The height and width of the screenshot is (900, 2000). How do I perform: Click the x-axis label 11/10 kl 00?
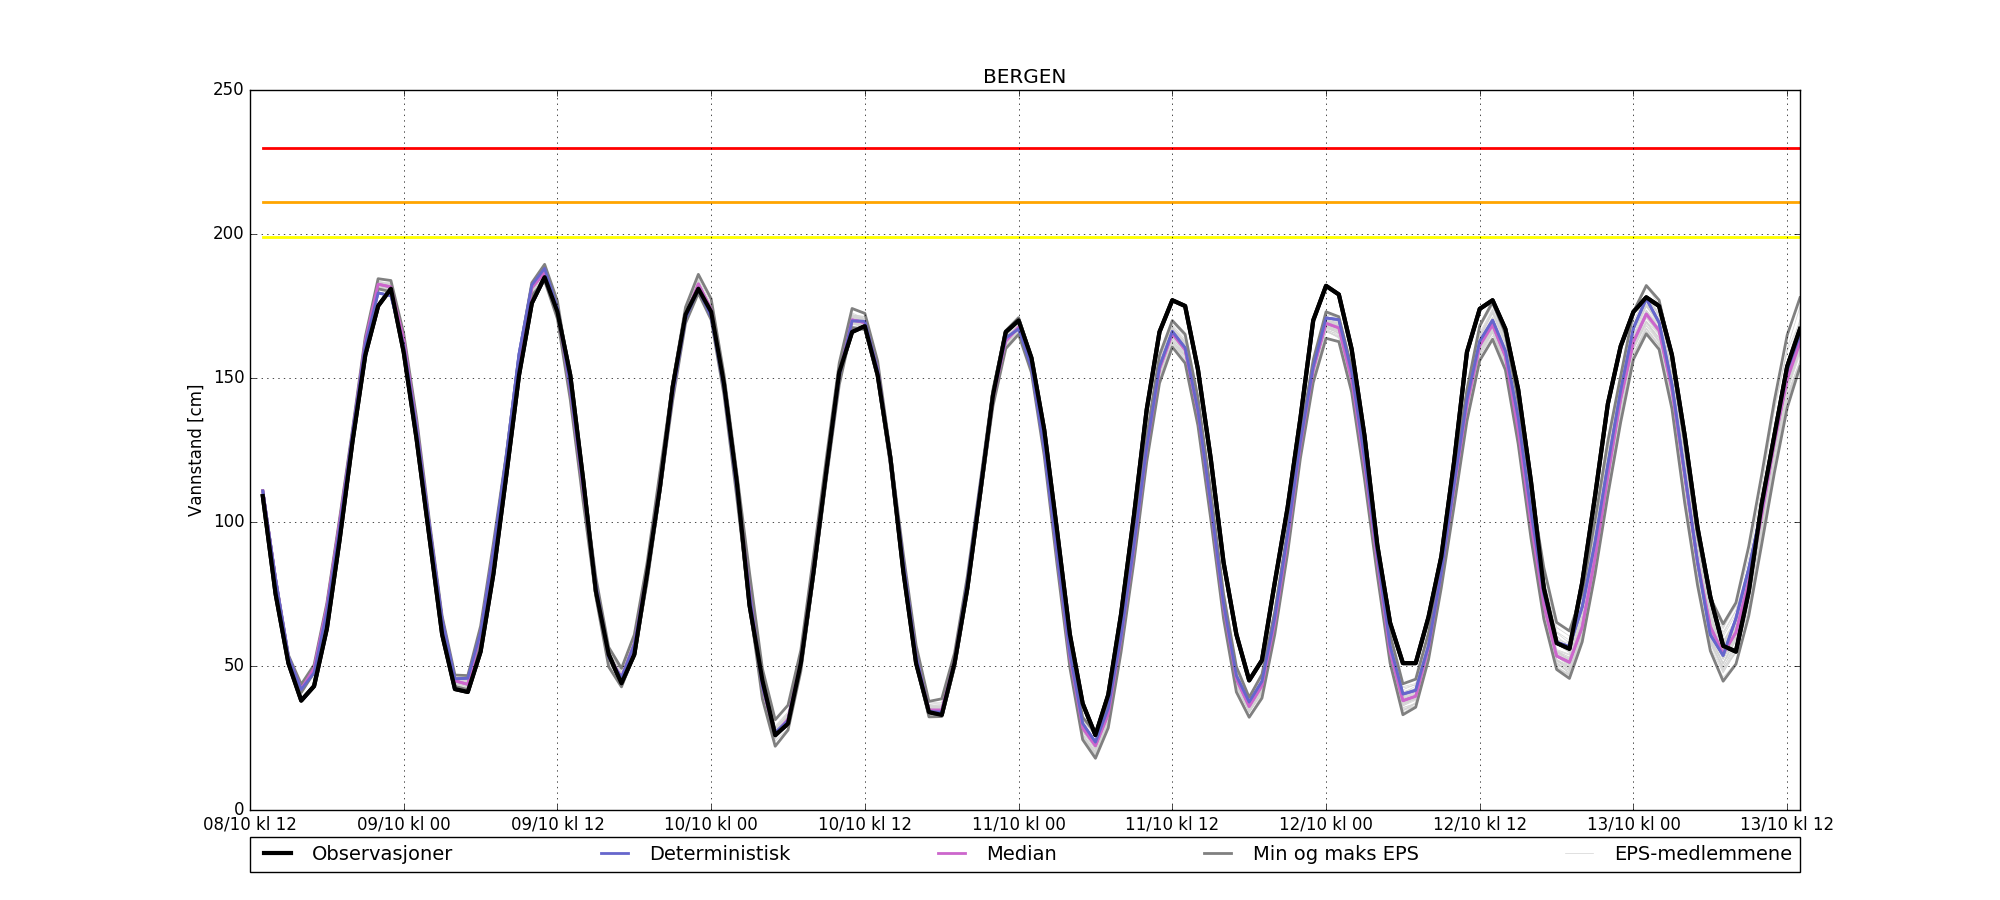tap(1019, 825)
